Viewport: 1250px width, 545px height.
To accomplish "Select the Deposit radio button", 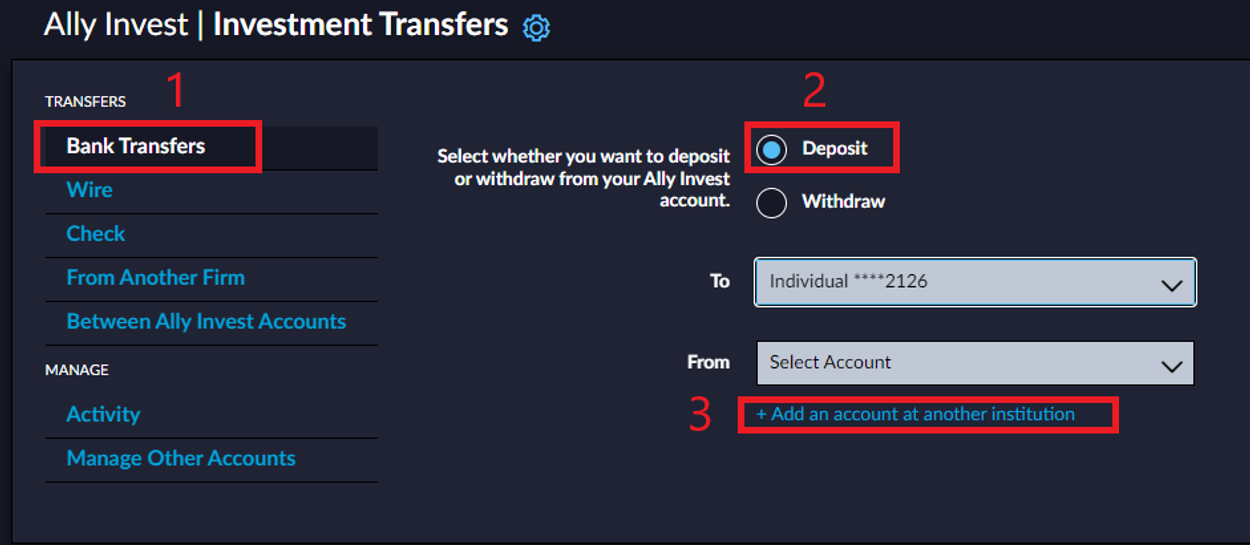I will point(771,150).
